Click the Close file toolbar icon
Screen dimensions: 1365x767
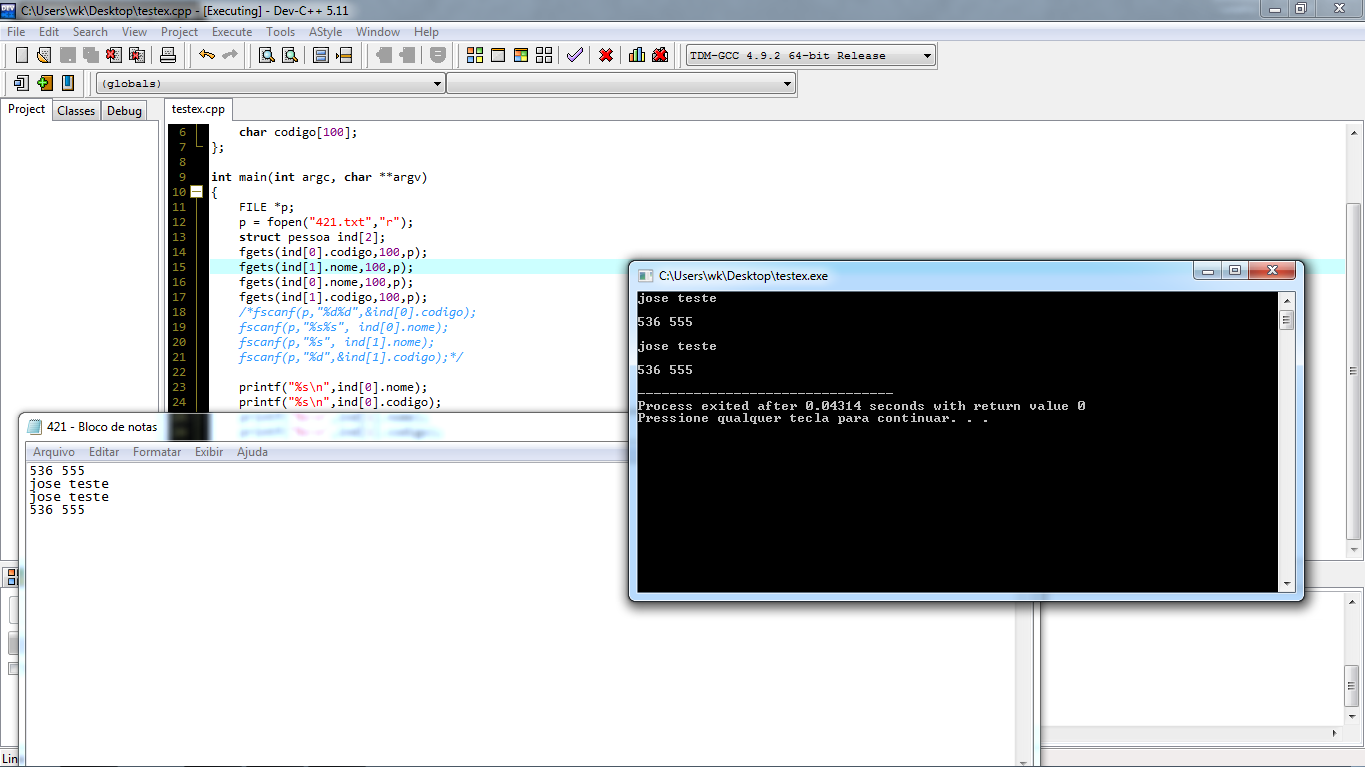point(114,55)
